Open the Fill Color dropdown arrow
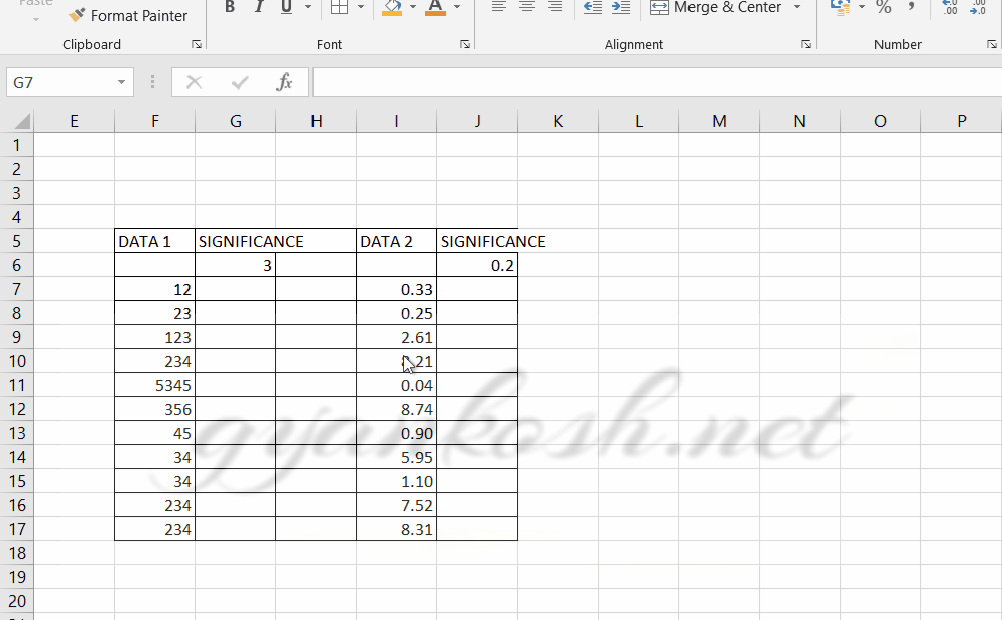This screenshot has height=620, width=1002. (411, 8)
